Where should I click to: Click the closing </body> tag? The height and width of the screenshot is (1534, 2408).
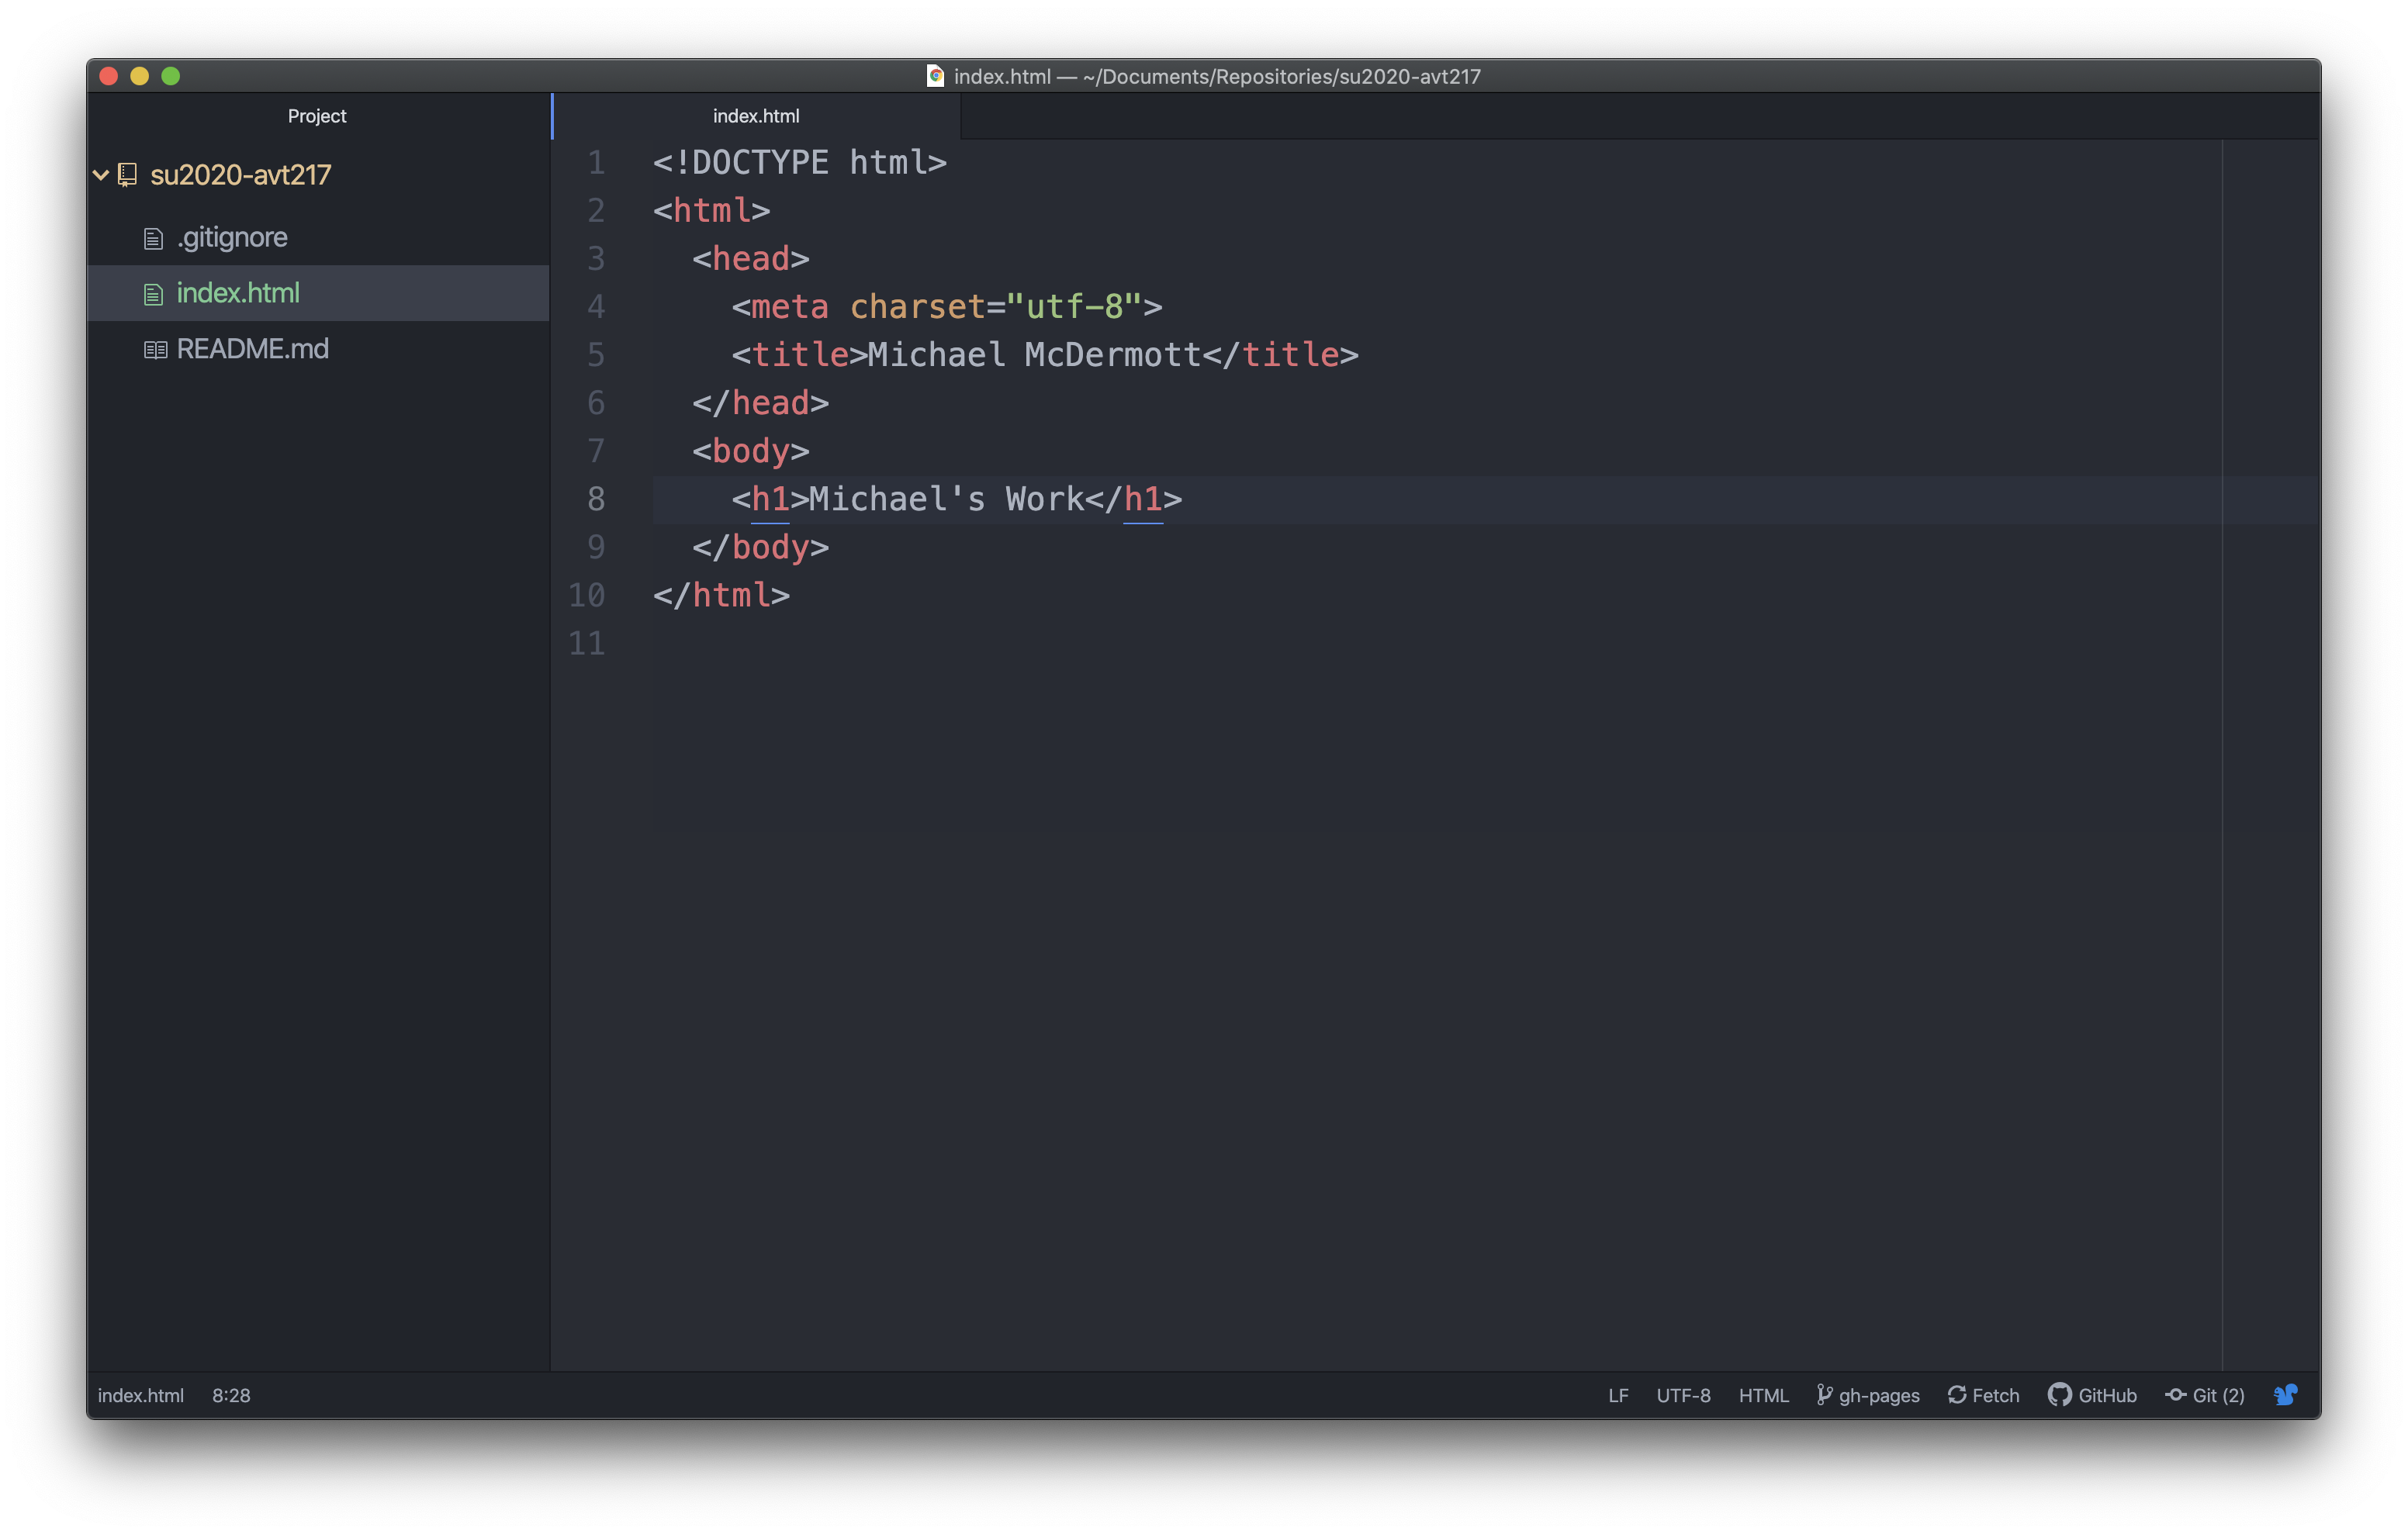point(761,547)
